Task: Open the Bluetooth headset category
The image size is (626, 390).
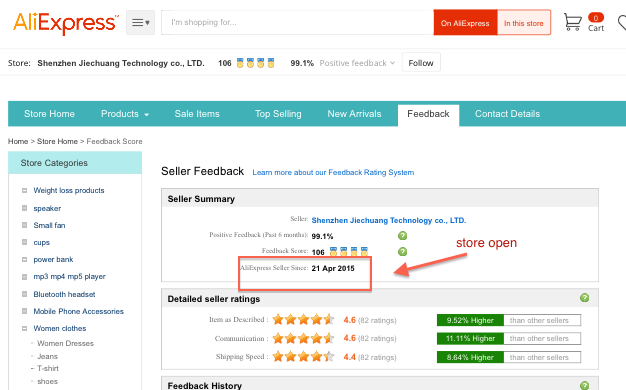Action: pyautogui.click(x=64, y=294)
